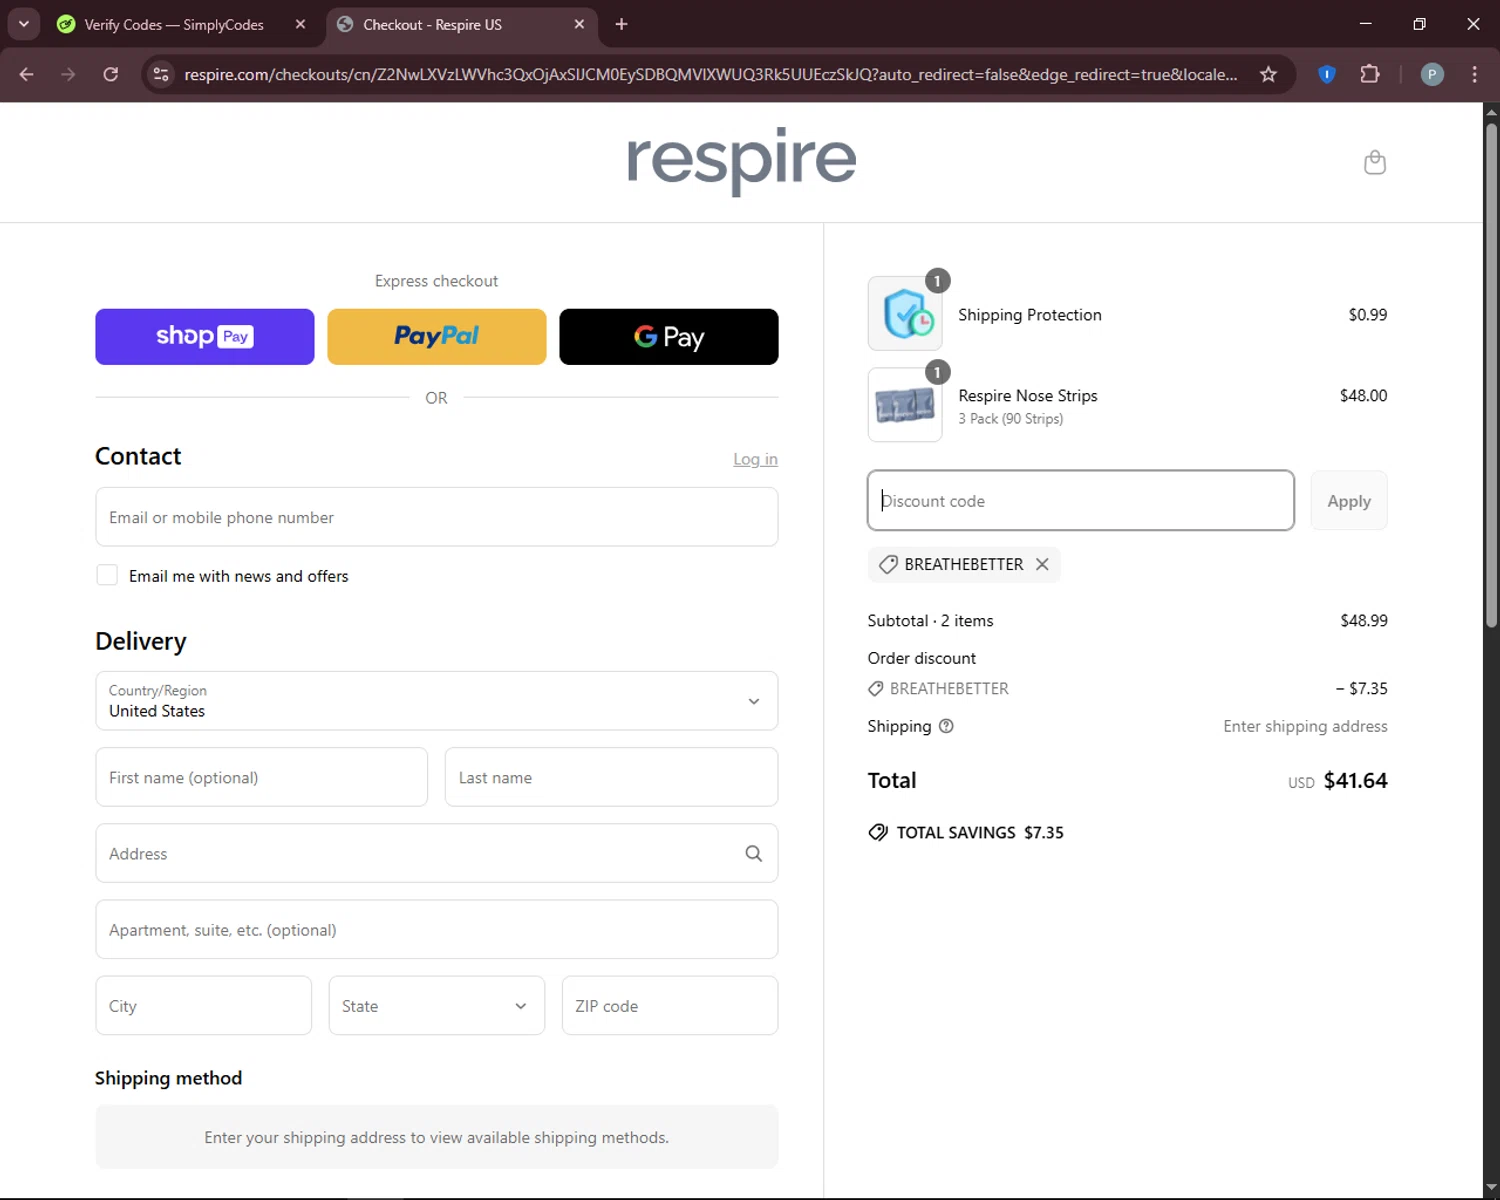Open the browser extensions puzzle icon

pos(1370,74)
